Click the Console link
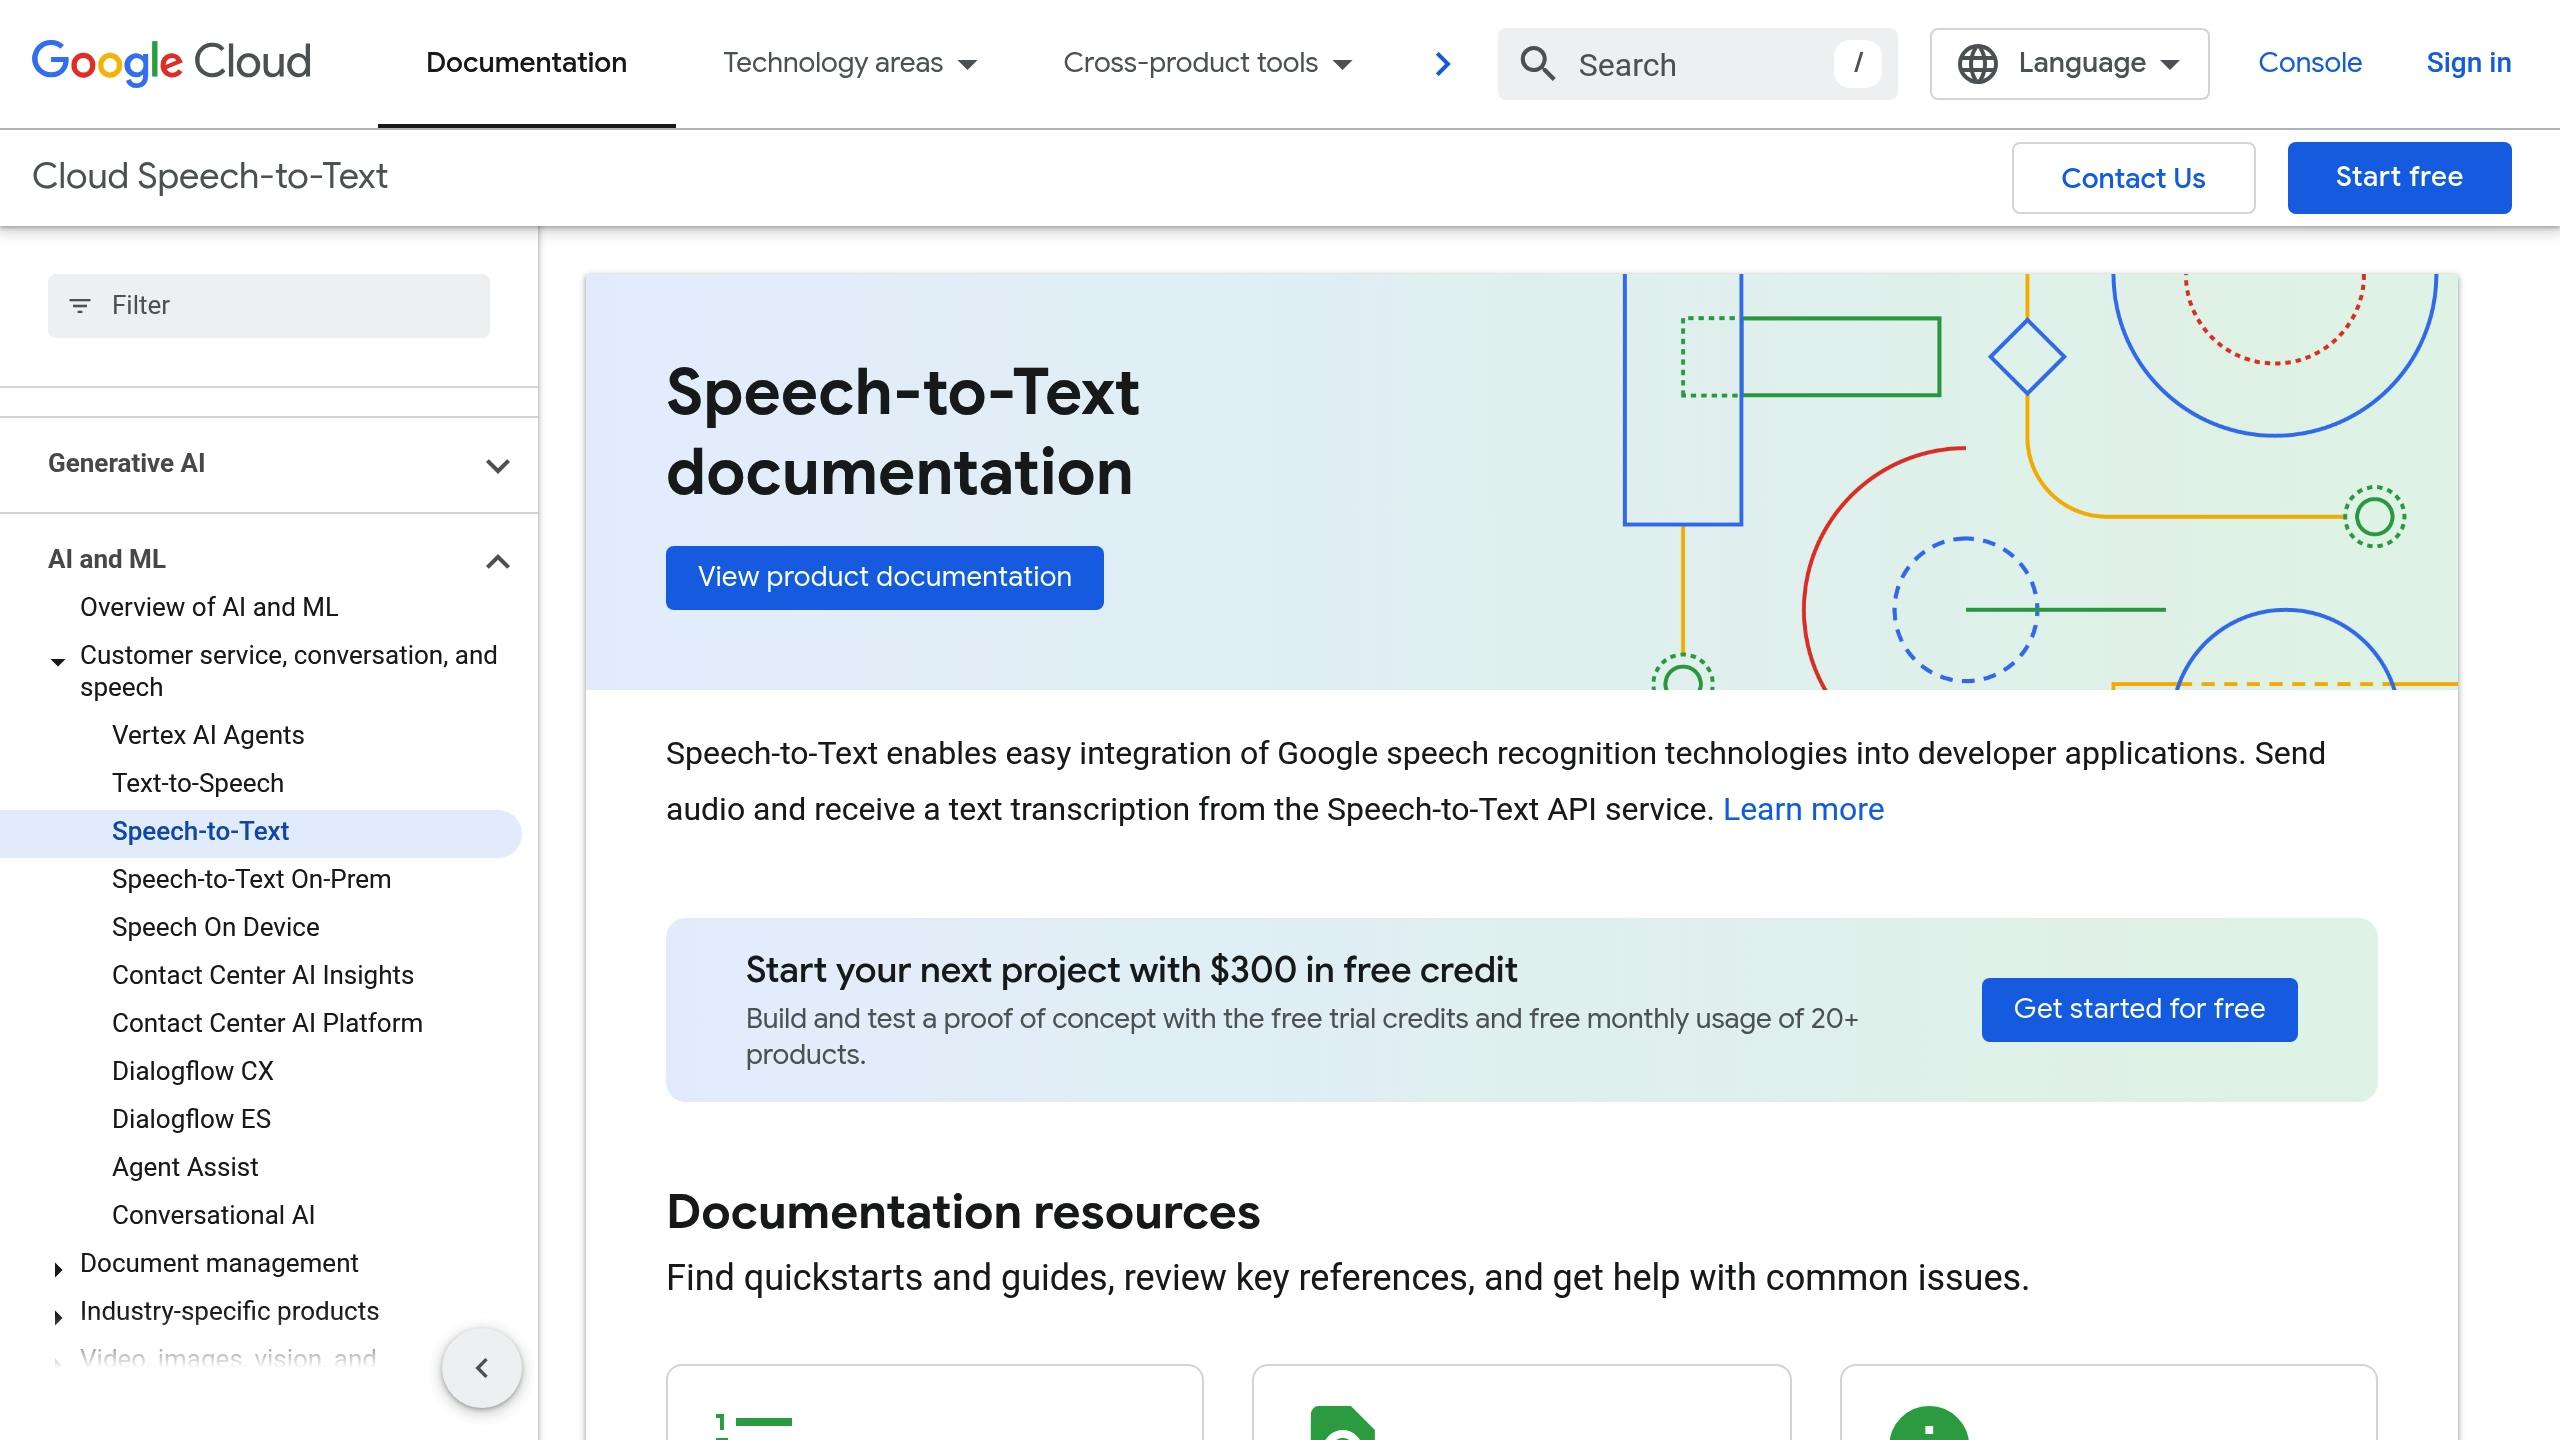Viewport: 2560px width, 1440px height. (x=2310, y=63)
